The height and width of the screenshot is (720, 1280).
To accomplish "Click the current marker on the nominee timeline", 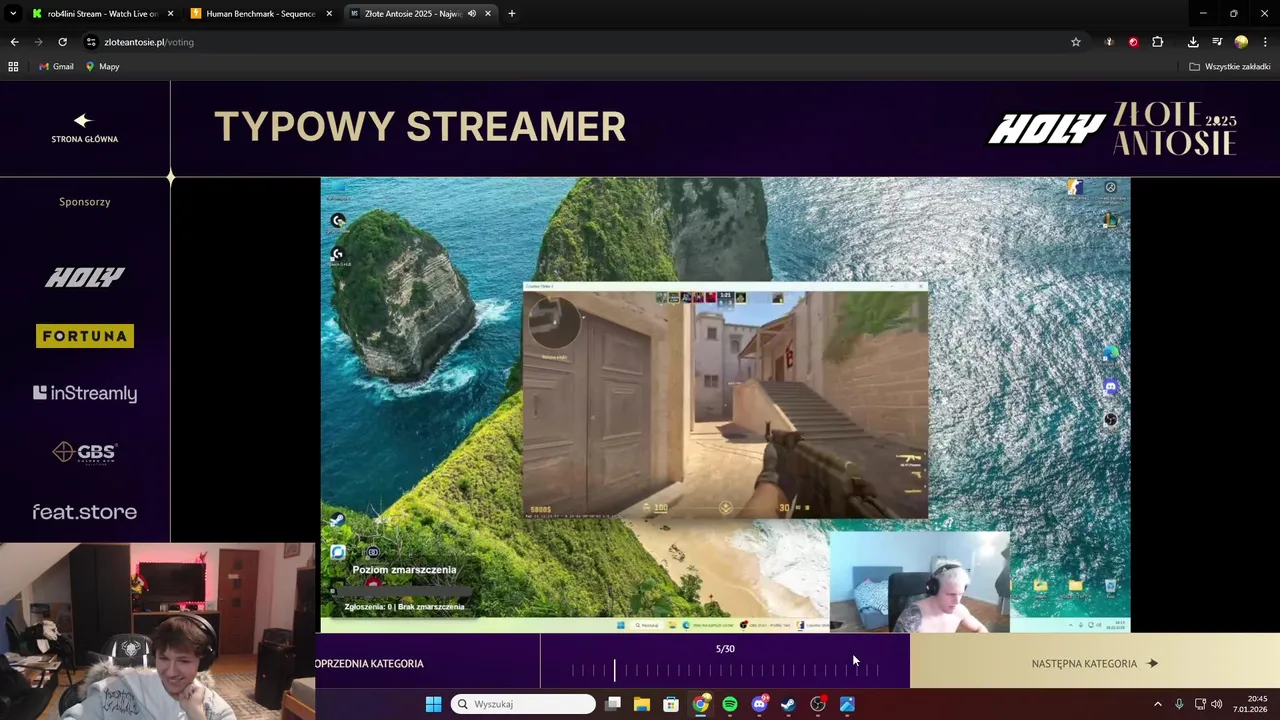I will click(615, 670).
